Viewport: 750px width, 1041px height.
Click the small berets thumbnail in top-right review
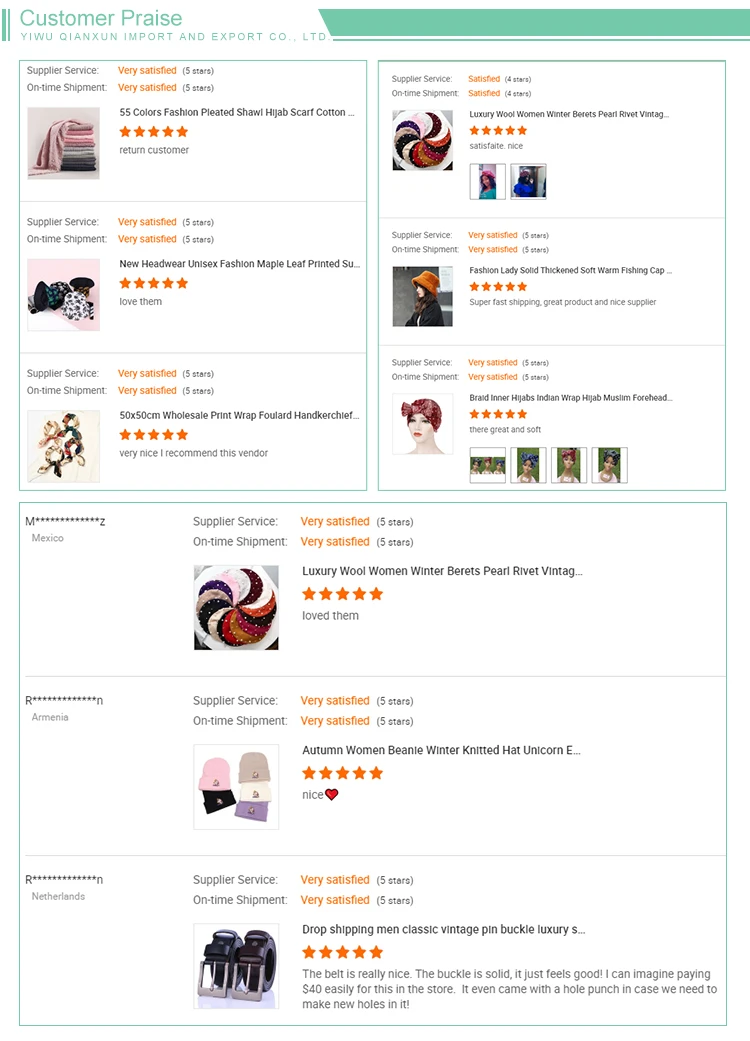click(x=423, y=140)
